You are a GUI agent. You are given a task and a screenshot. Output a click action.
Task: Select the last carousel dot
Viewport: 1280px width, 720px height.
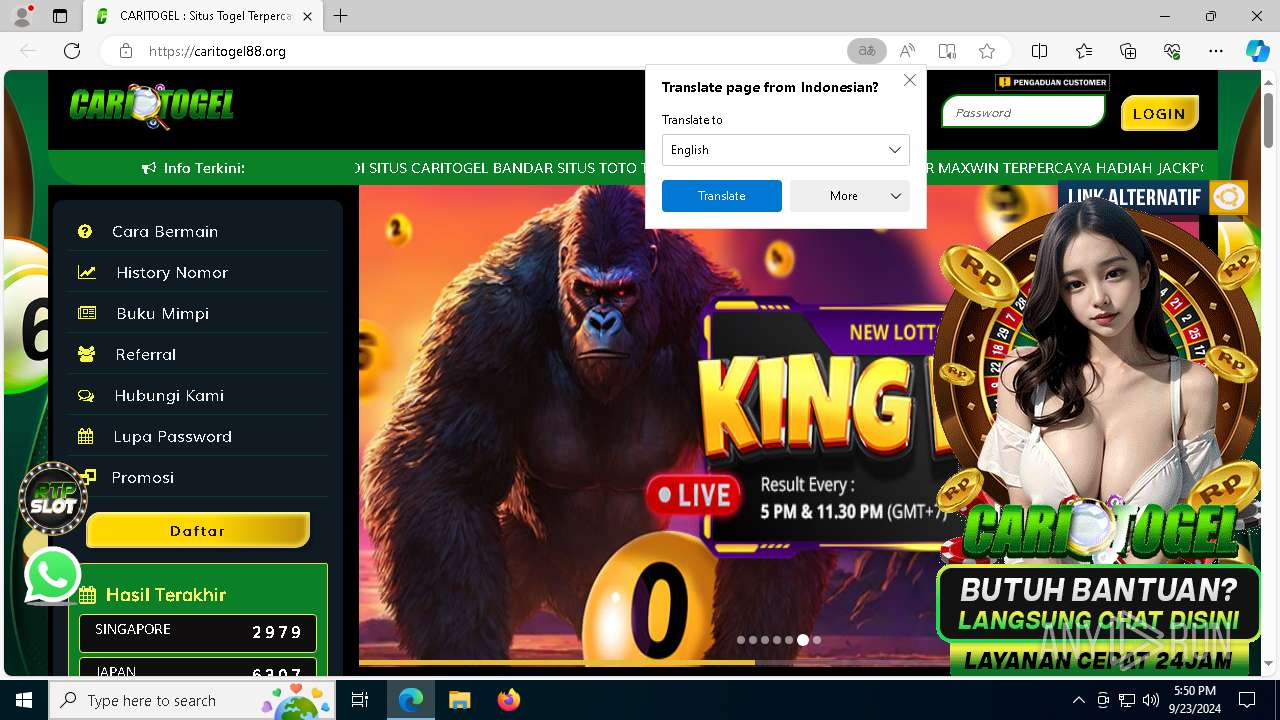pyautogui.click(x=817, y=639)
